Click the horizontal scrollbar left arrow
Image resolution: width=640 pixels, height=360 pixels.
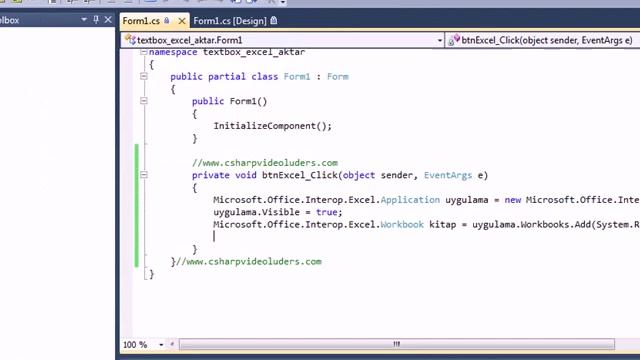(172, 344)
